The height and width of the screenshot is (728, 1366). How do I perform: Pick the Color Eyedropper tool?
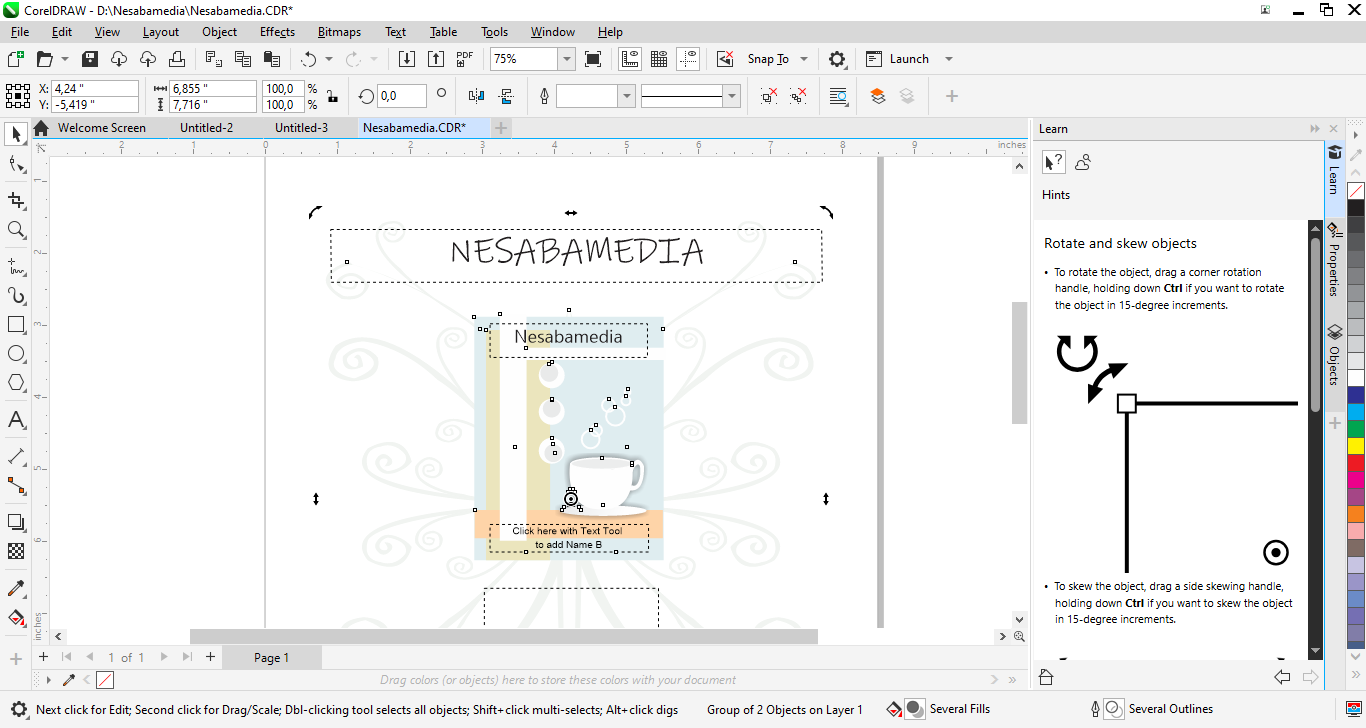tap(16, 588)
